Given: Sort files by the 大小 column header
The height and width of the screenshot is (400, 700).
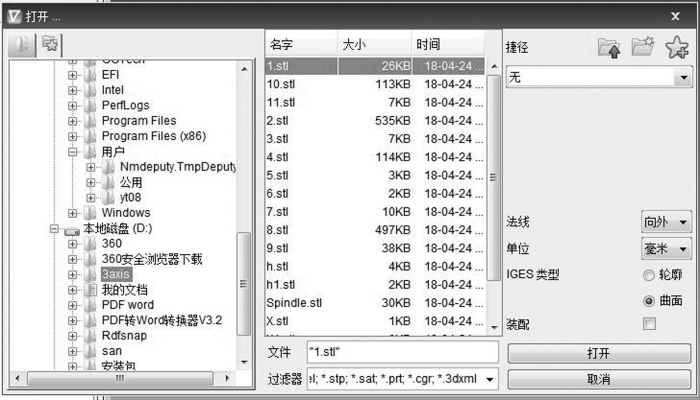Looking at the screenshot, I should (375, 44).
